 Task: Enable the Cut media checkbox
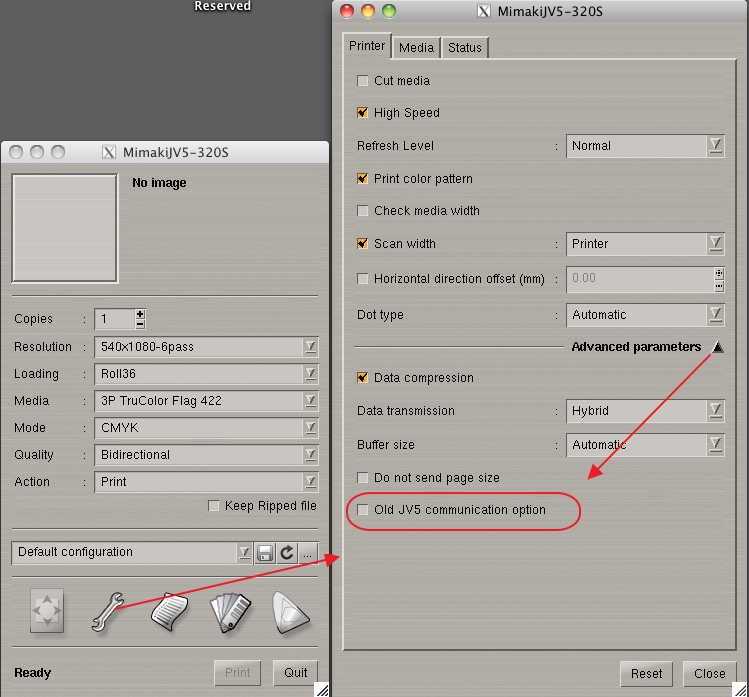click(363, 81)
